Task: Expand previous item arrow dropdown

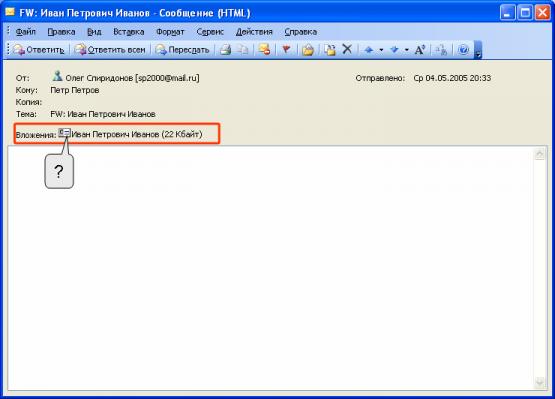Action: coord(381,50)
